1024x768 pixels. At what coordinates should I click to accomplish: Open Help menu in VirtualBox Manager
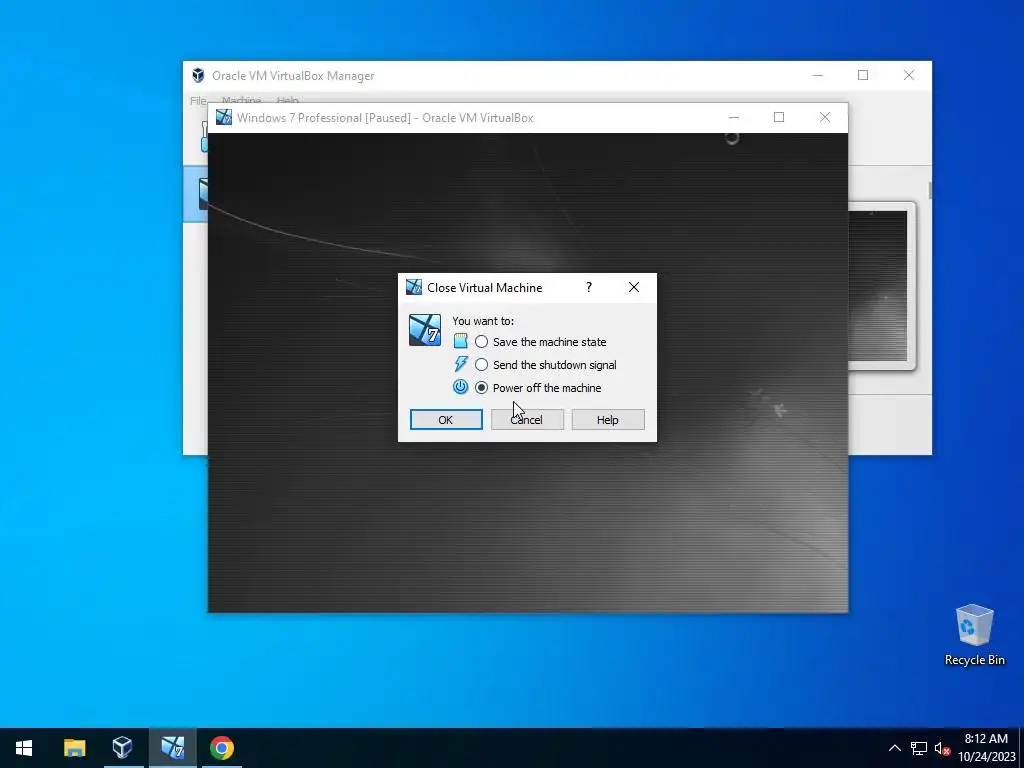tap(287, 101)
